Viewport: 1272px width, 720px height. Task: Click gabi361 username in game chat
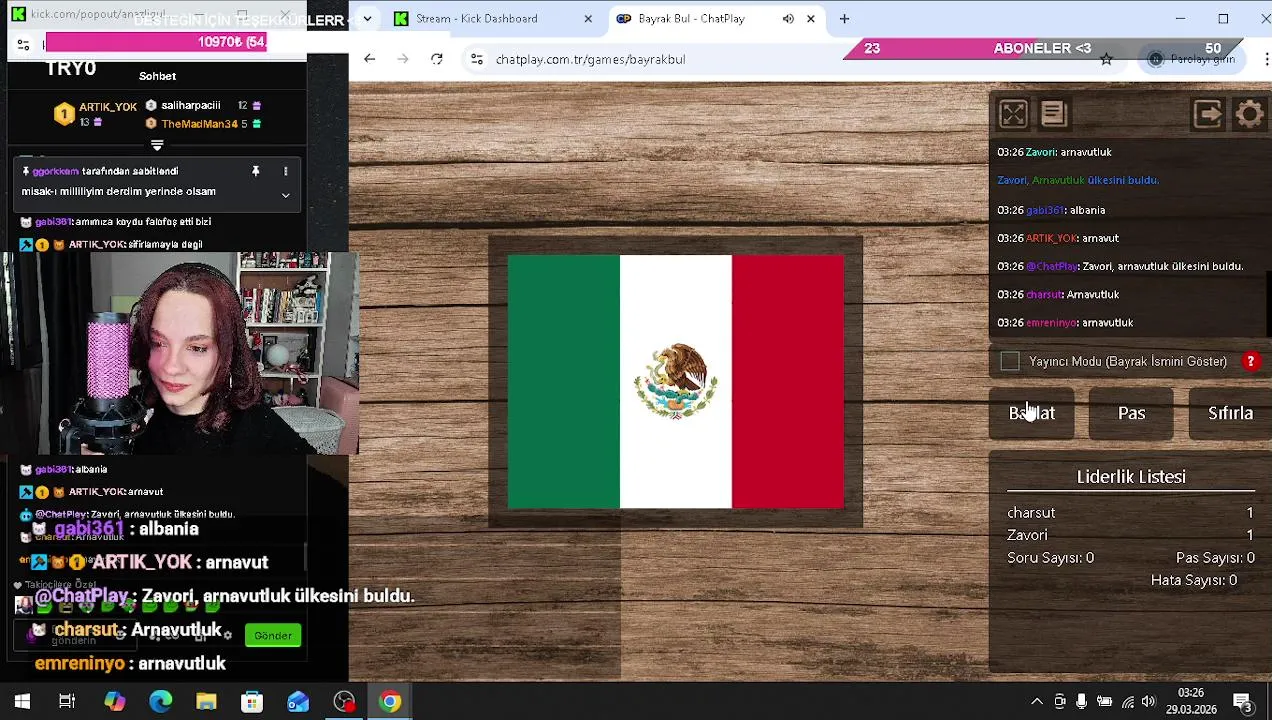point(1045,210)
